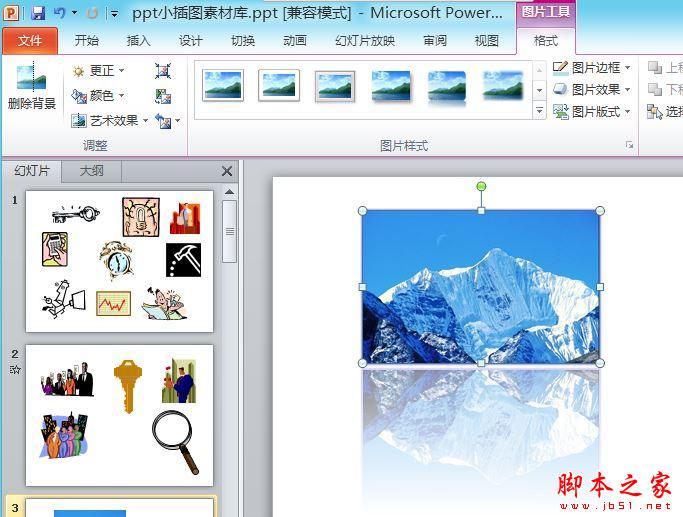The width and height of the screenshot is (683, 517).
Task: Click the bottom-center picture resize handle
Action: [x=481, y=363]
